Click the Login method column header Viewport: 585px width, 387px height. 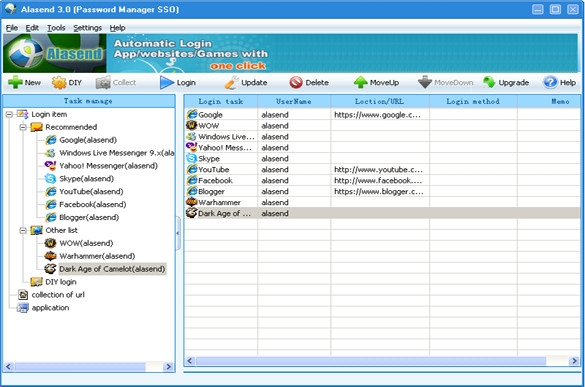click(x=473, y=102)
